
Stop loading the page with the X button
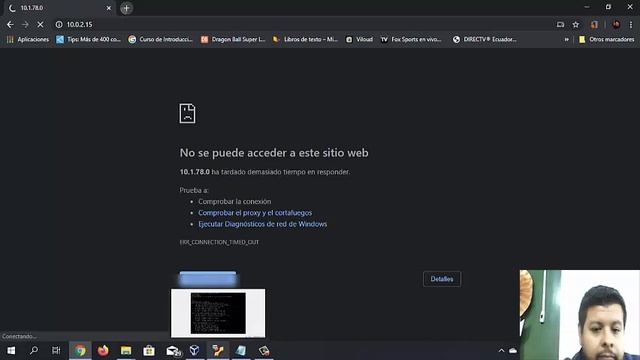point(40,24)
